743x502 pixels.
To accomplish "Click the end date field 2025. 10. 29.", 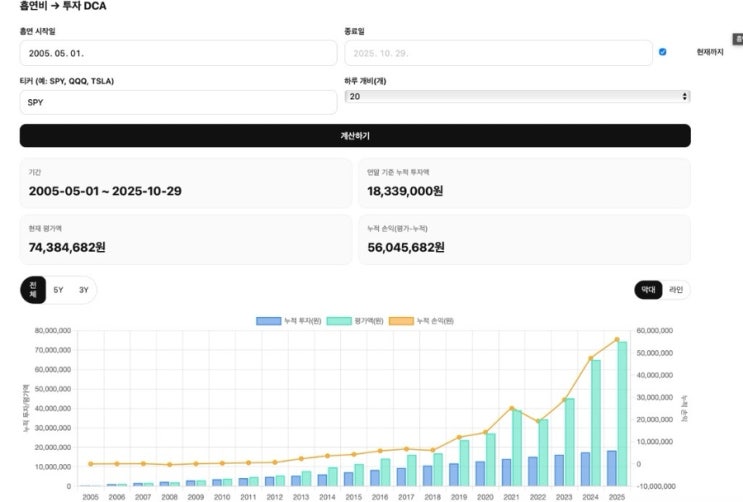I will point(498,53).
